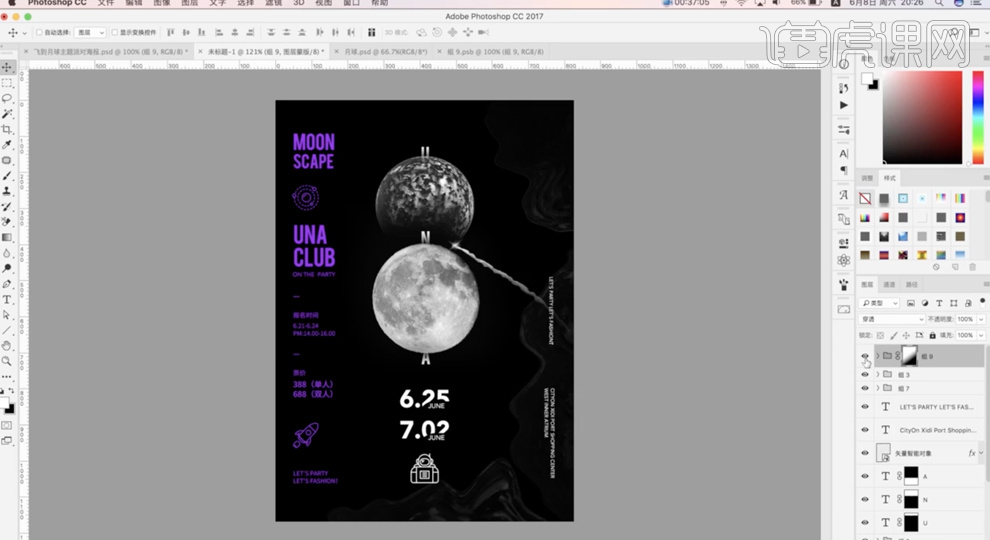The height and width of the screenshot is (540, 990).
Task: Select the Path Selection arrow tool
Action: coord(7,315)
